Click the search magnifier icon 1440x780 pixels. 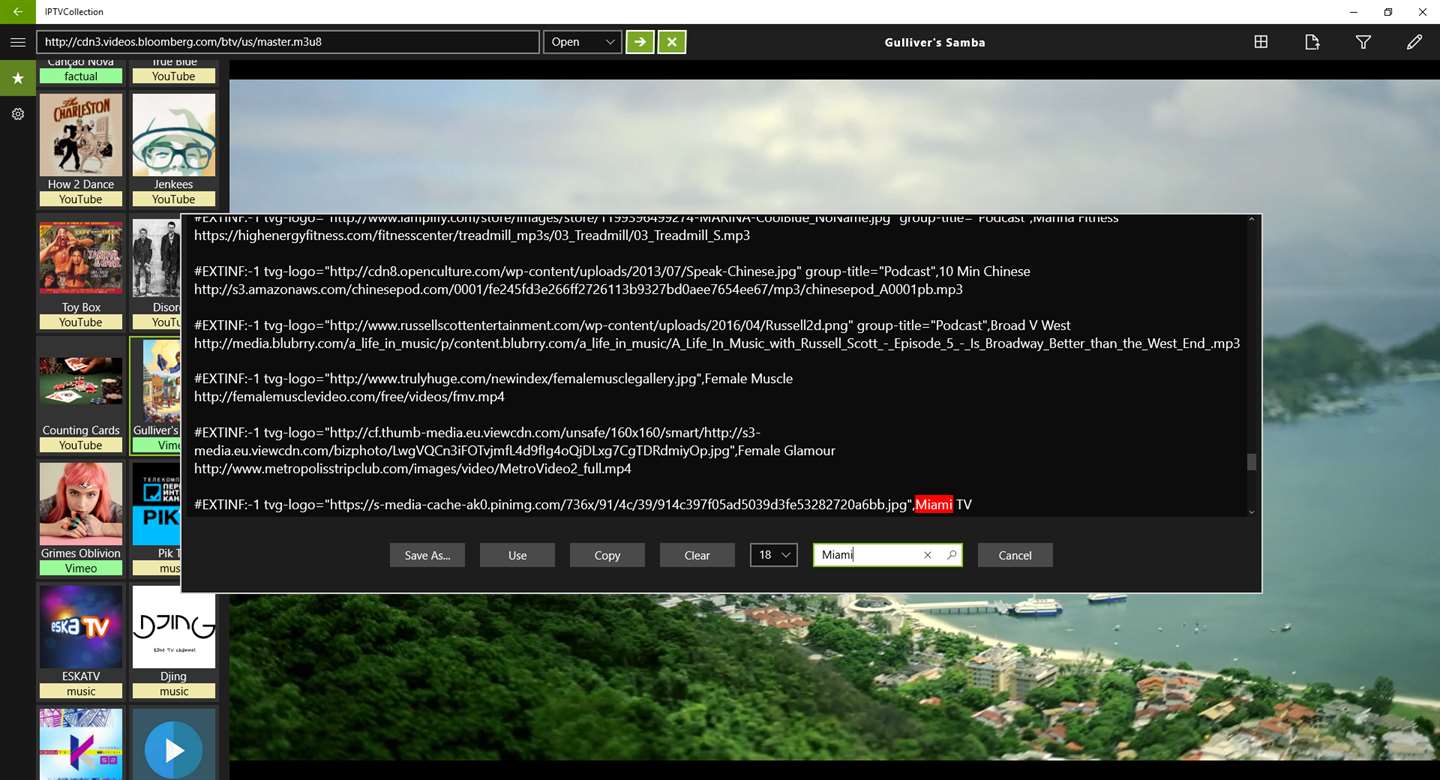[x=951, y=555]
